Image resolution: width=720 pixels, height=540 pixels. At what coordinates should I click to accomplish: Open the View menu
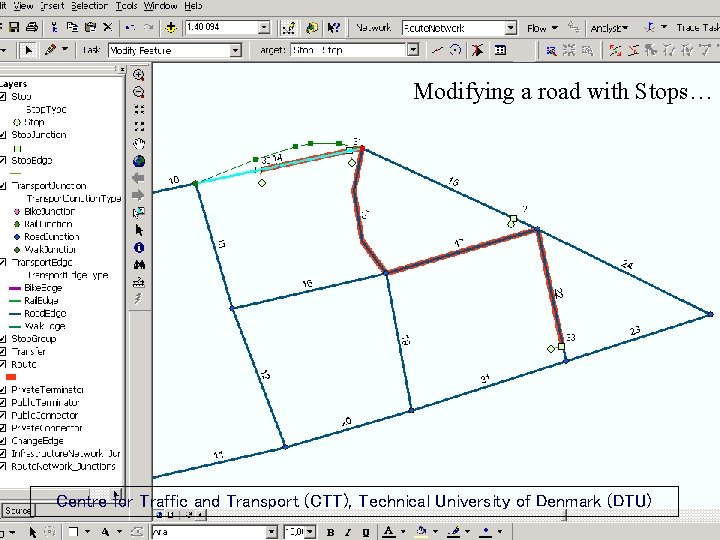[23, 6]
